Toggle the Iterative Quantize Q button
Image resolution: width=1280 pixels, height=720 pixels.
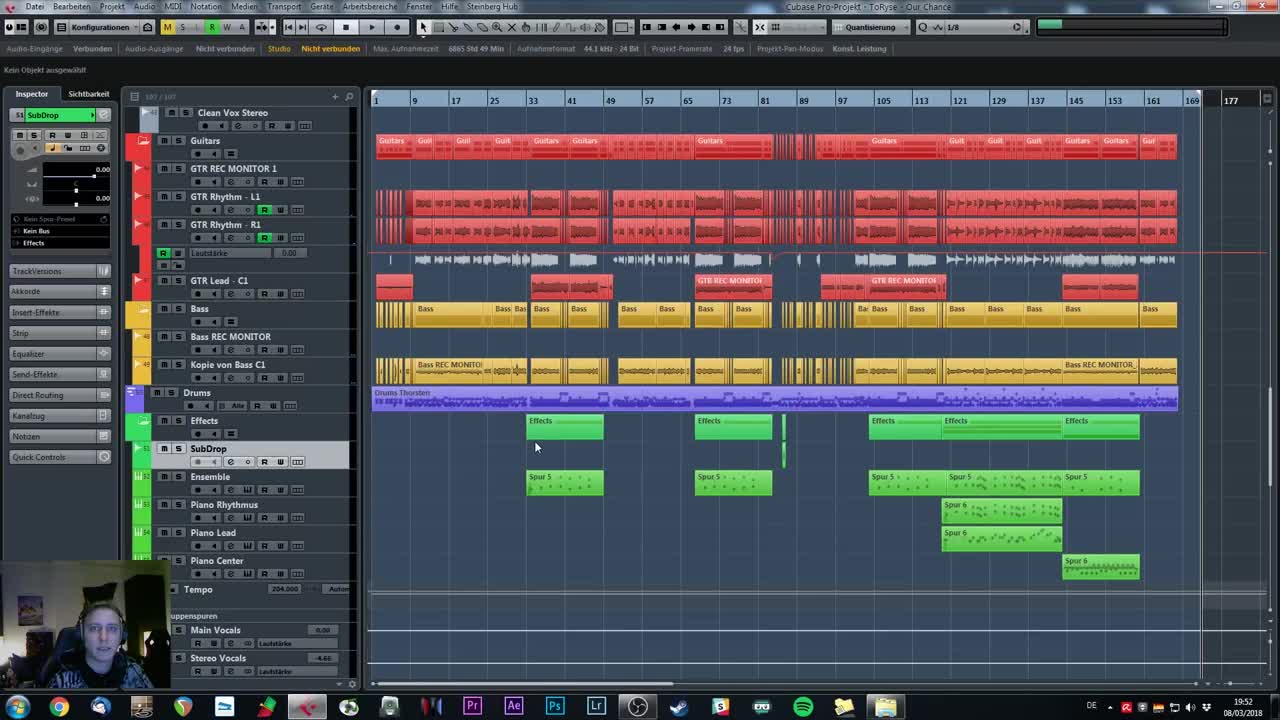922,27
